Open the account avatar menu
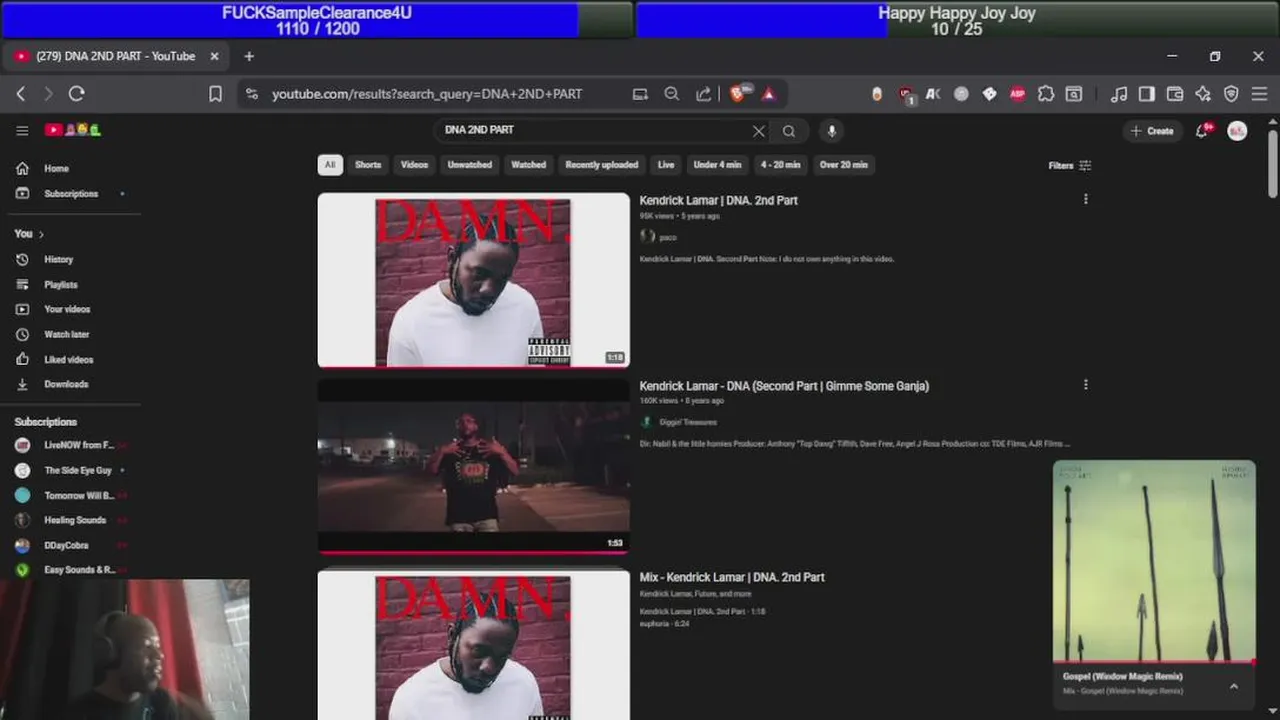This screenshot has height=720, width=1280. click(x=1237, y=131)
